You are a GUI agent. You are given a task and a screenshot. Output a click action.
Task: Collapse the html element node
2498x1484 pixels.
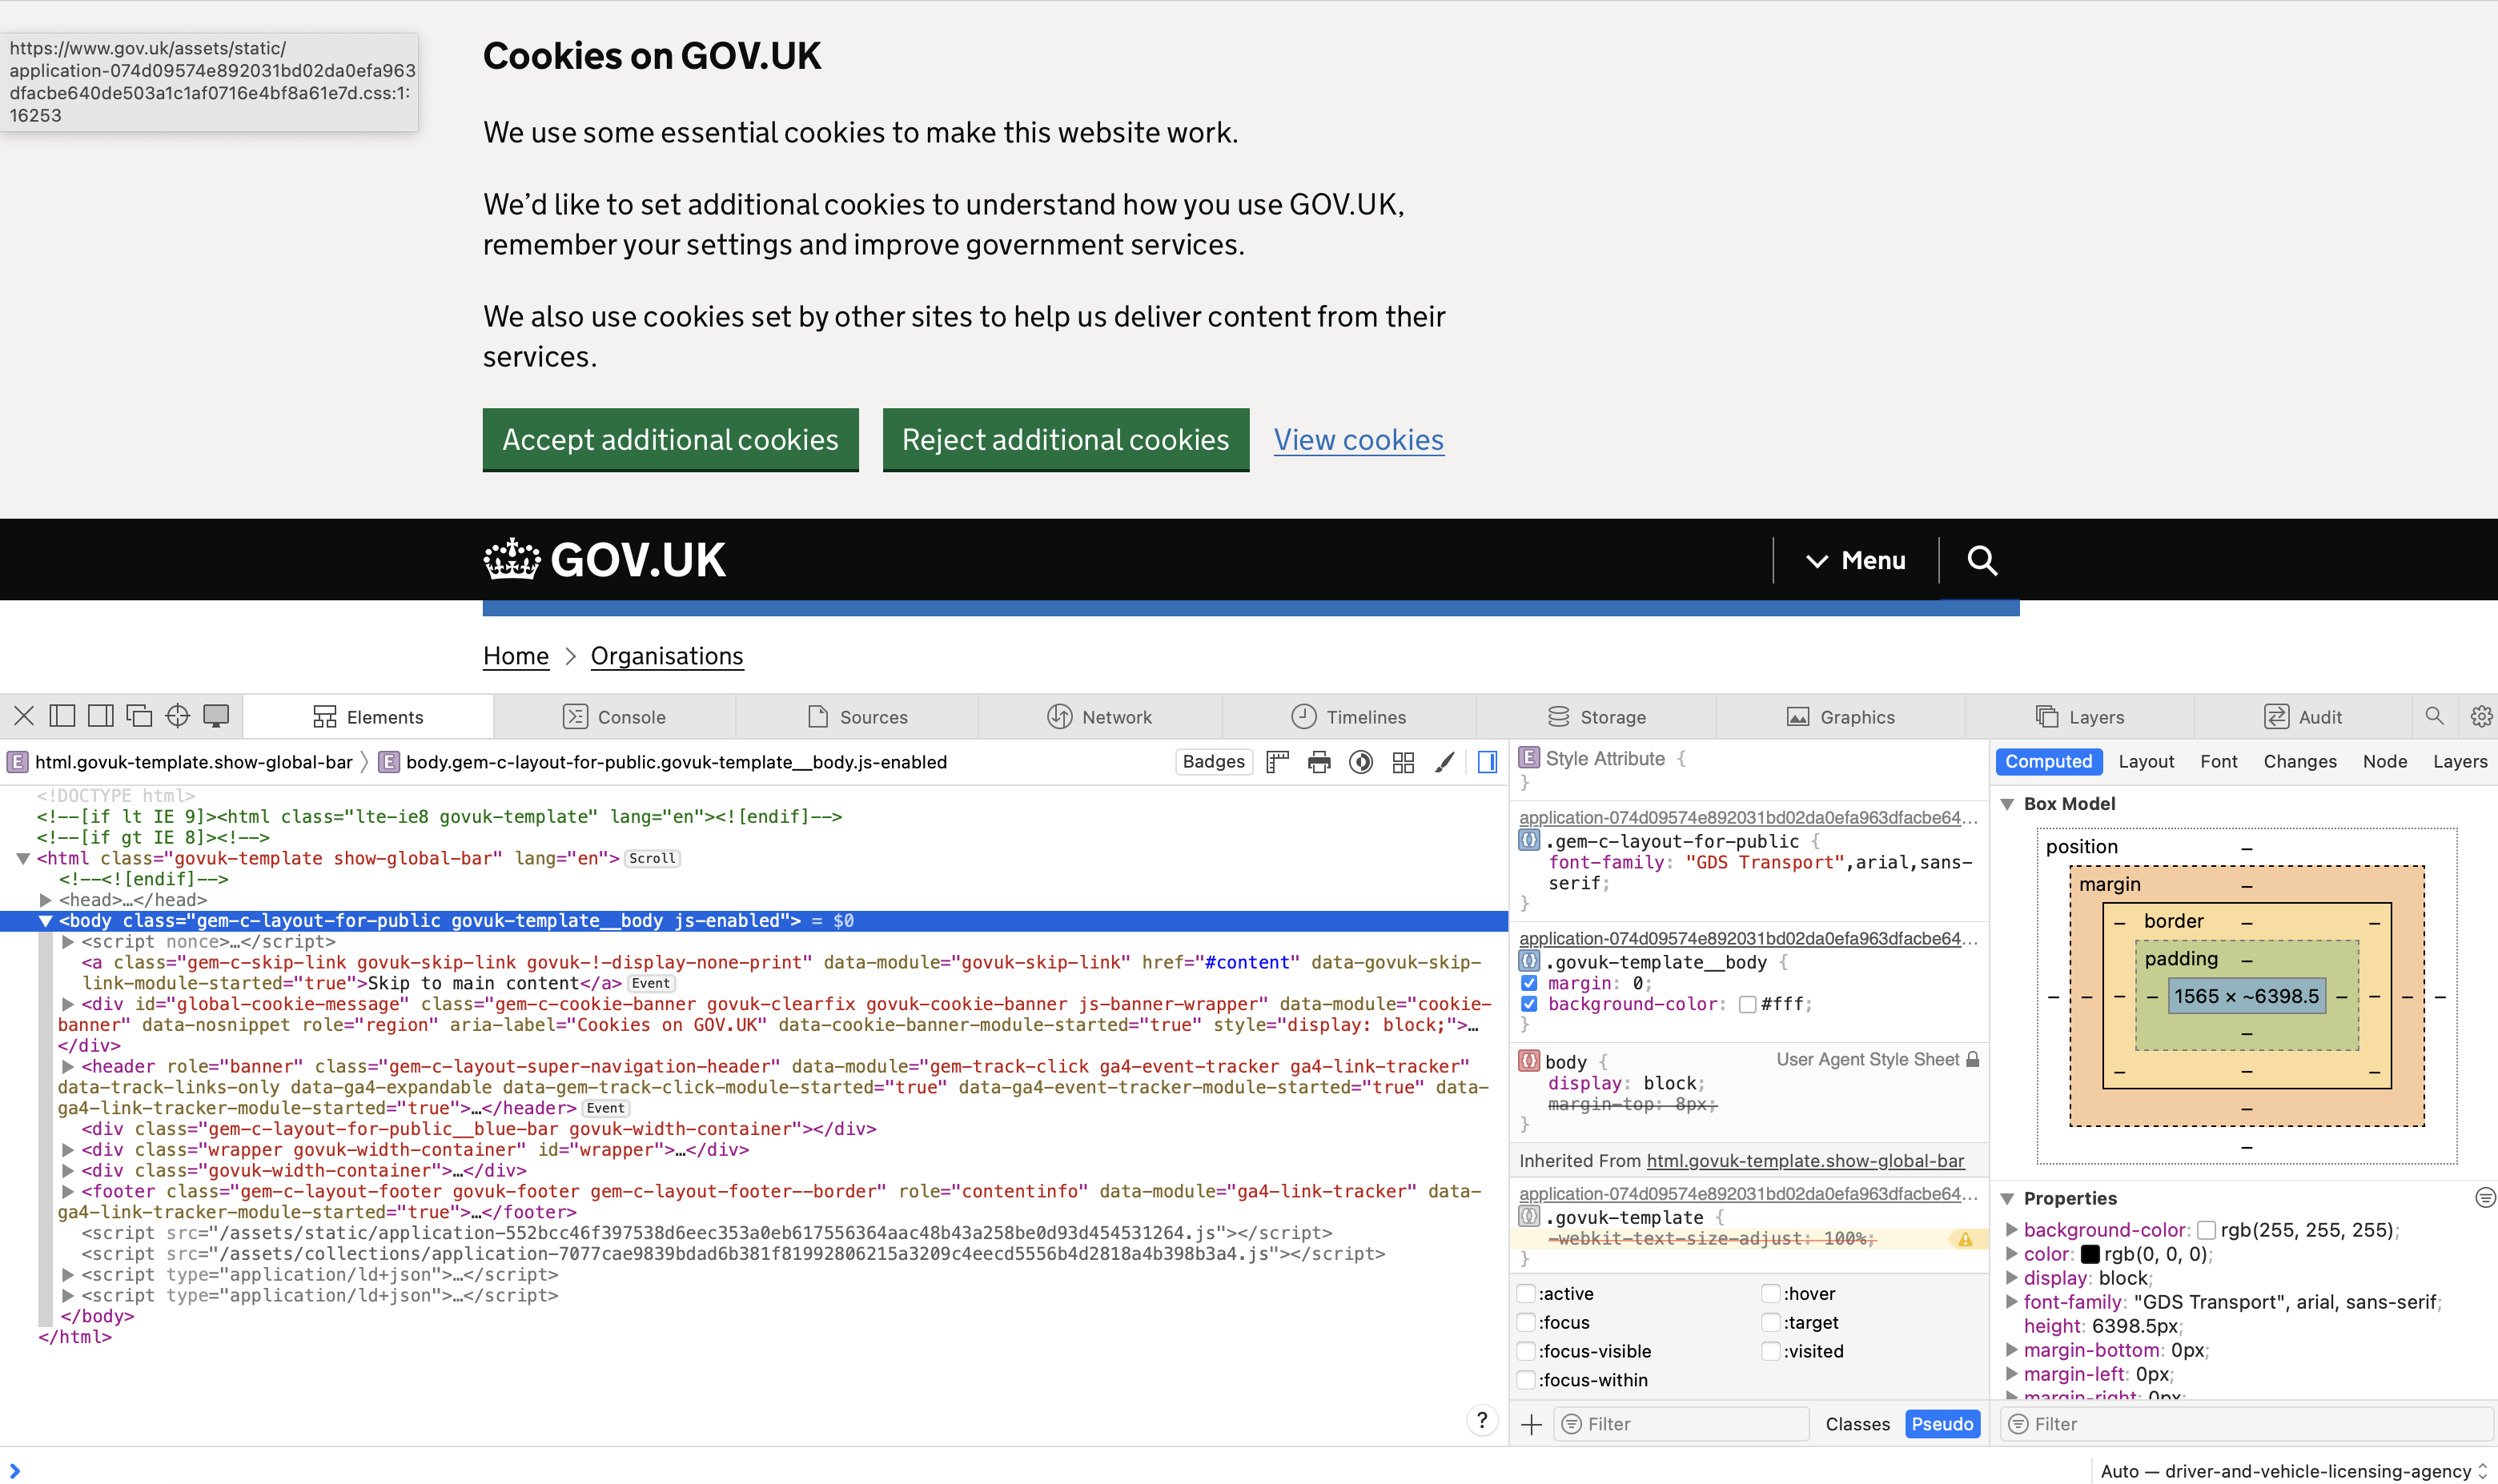23,858
